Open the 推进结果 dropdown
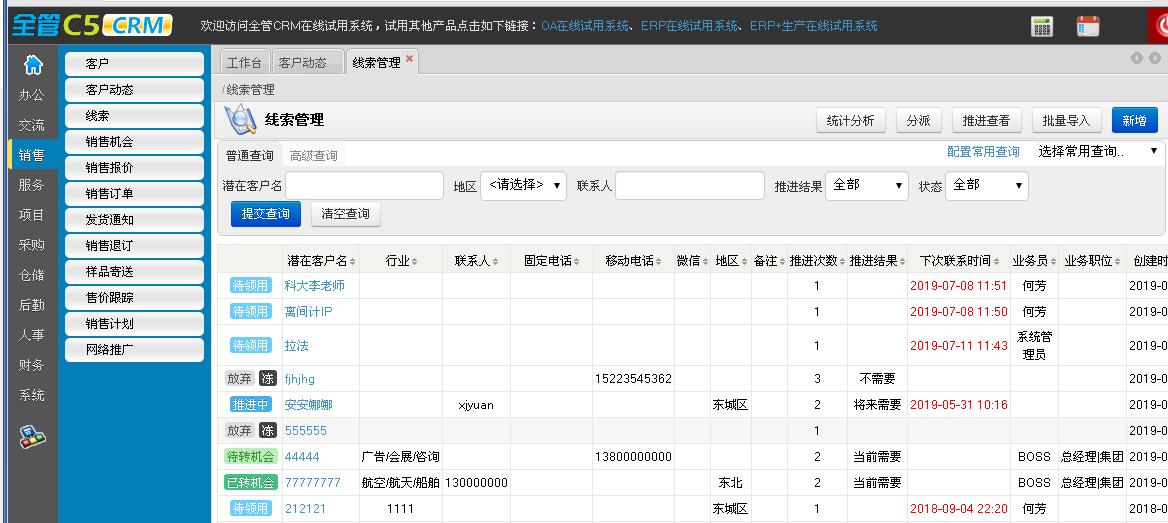Screen dimensions: 1168x523 (x=867, y=186)
